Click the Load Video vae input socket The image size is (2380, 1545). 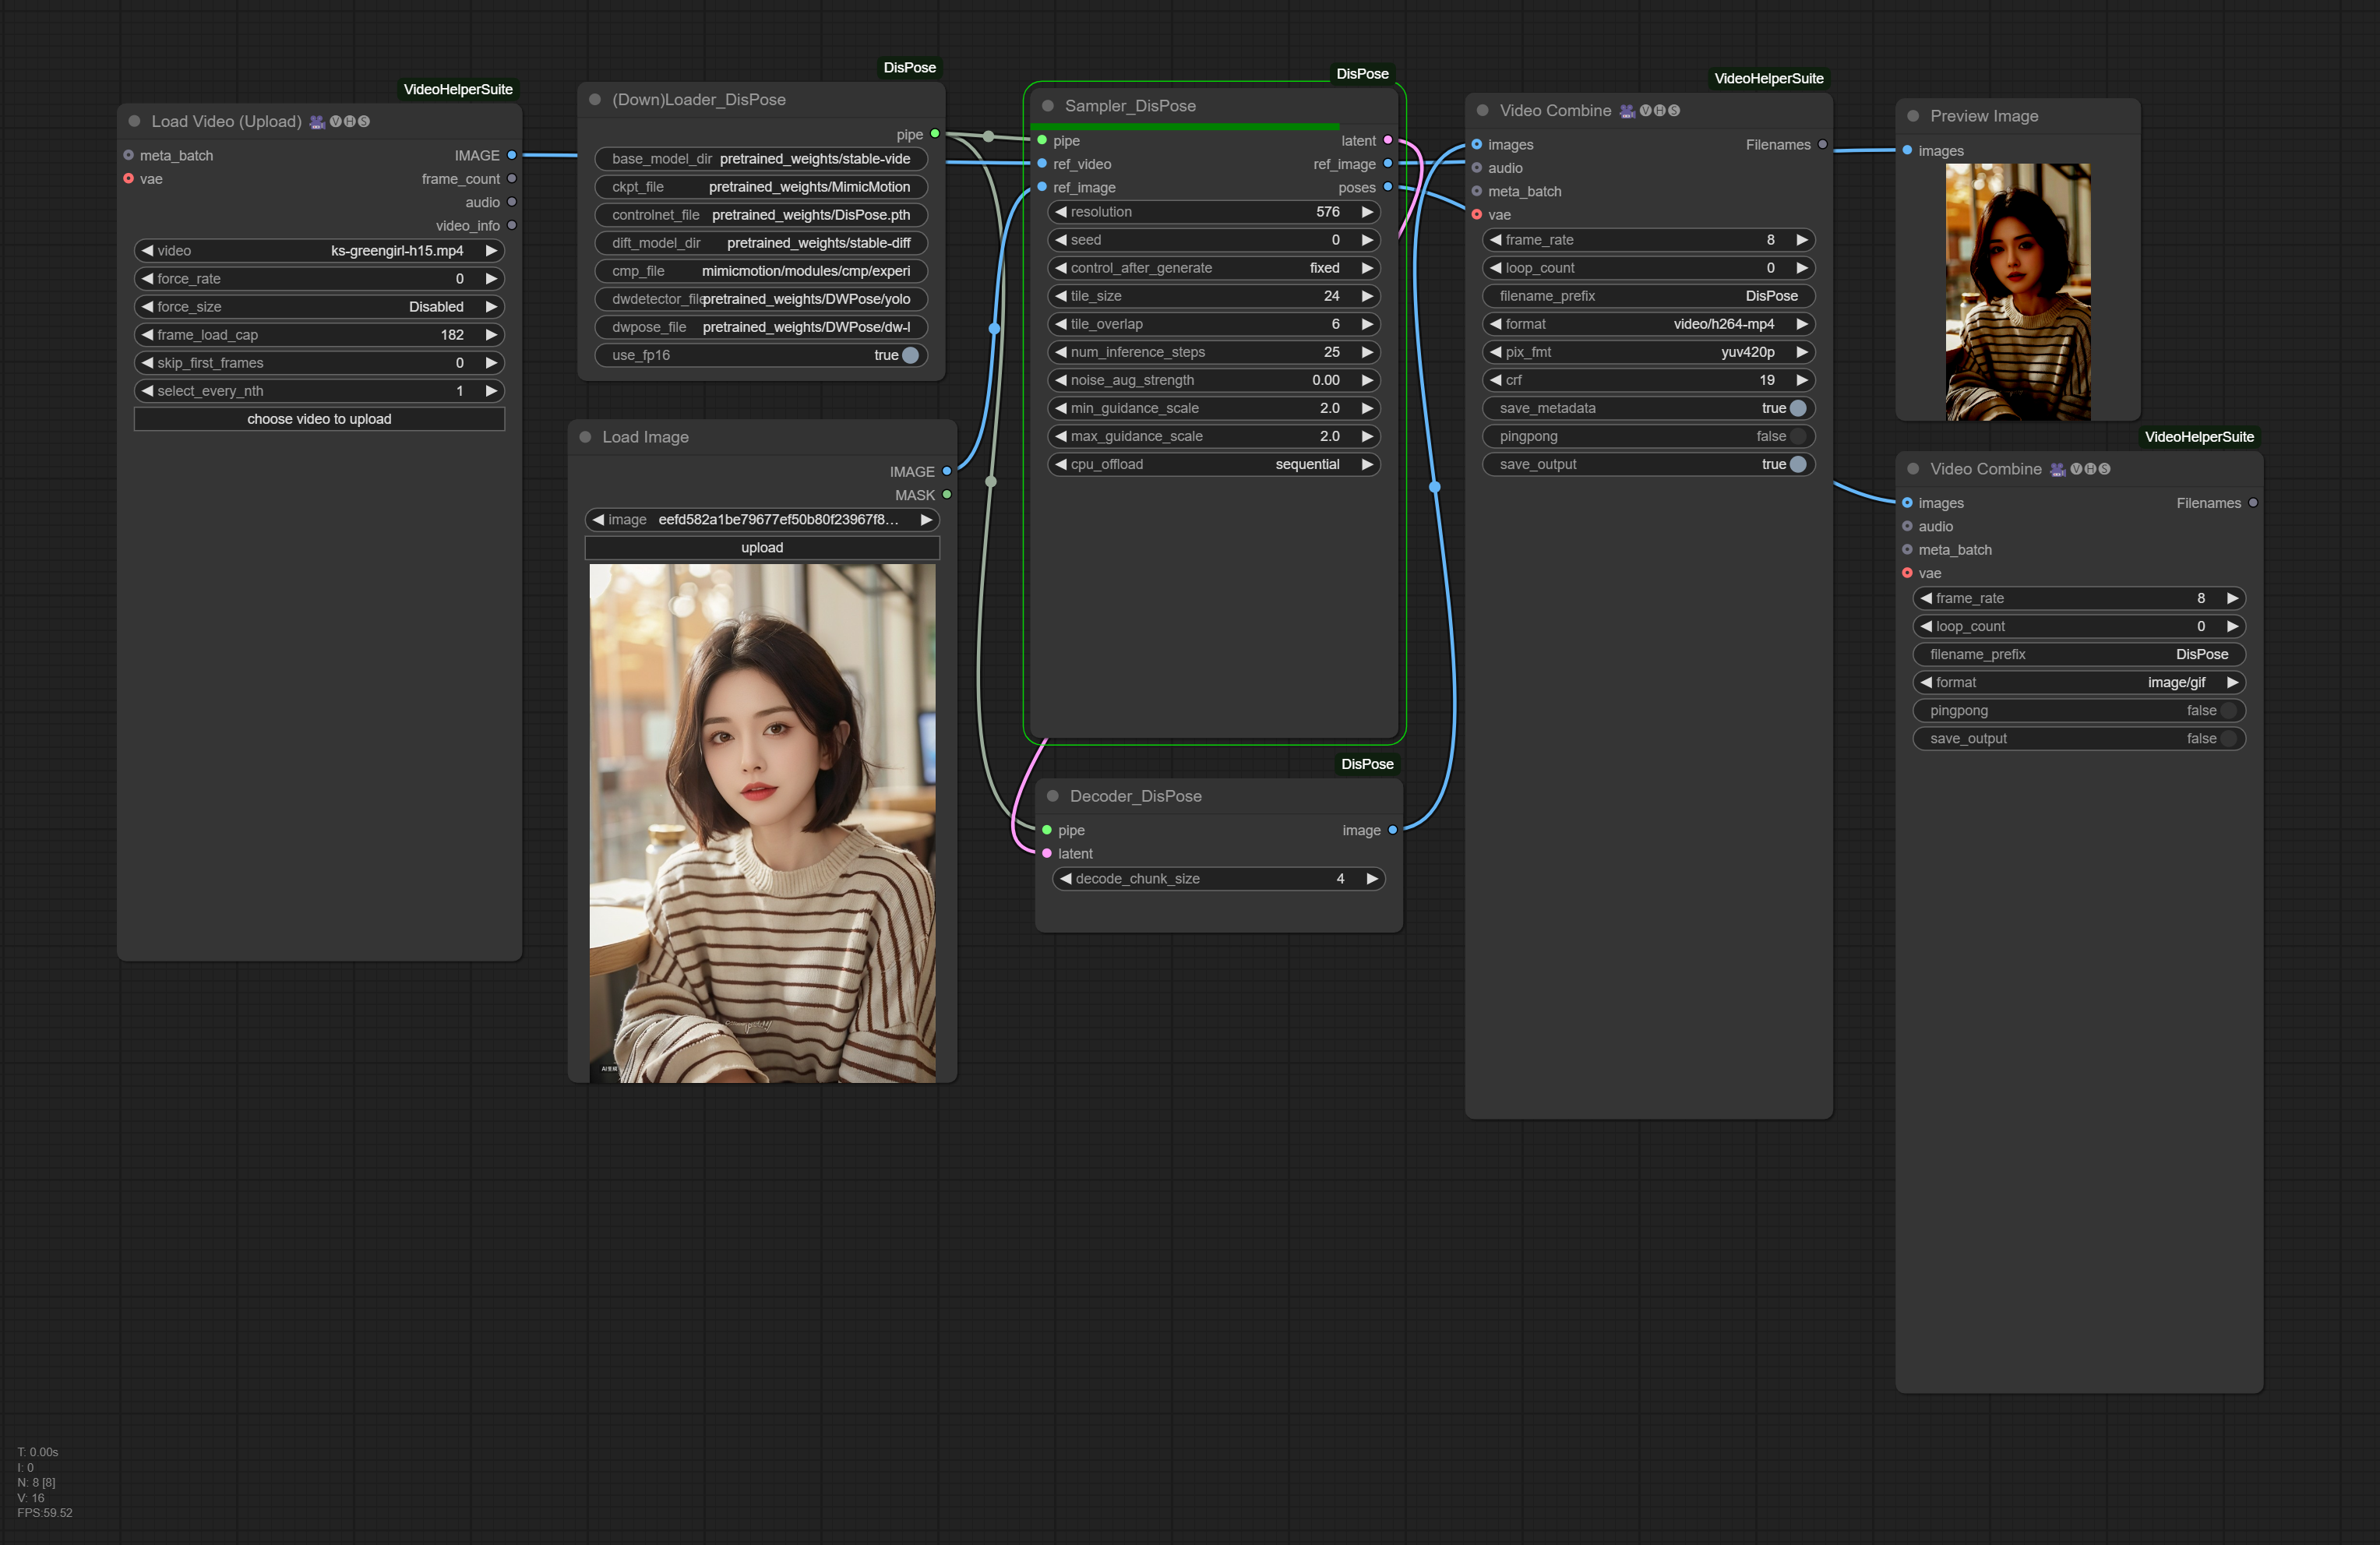coord(129,179)
